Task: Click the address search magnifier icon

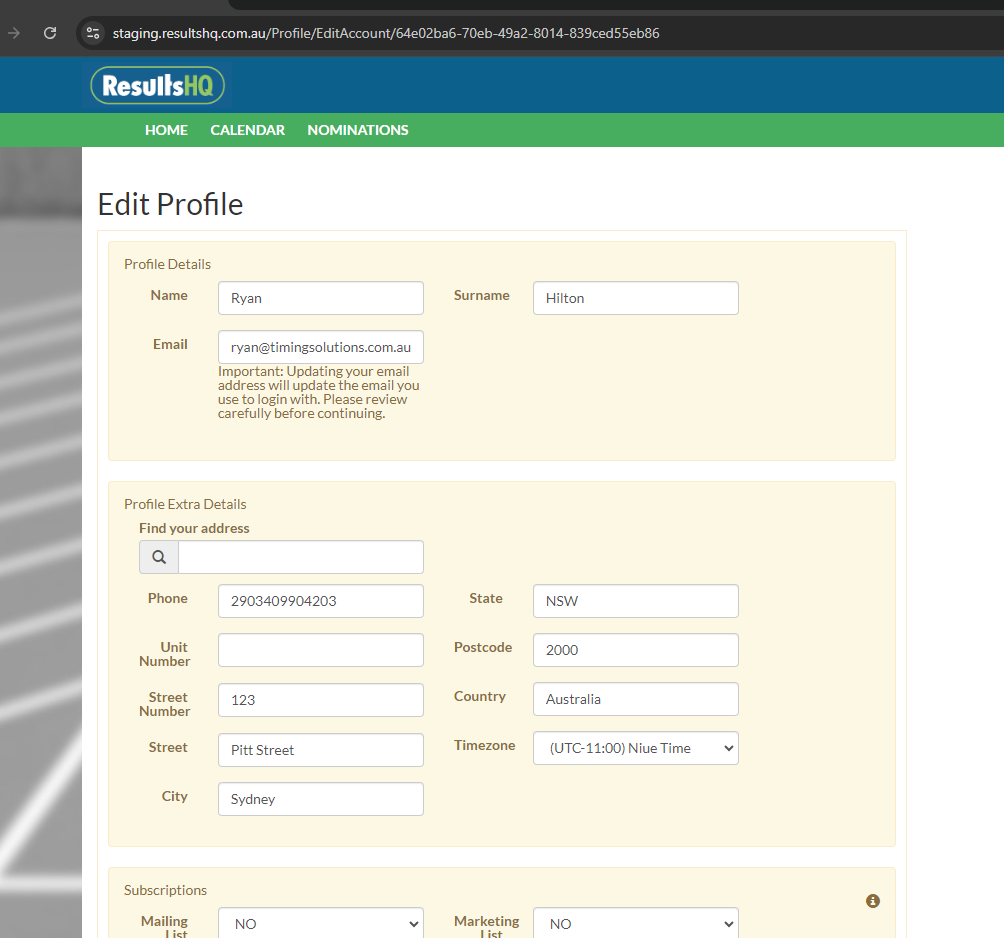Action: tap(159, 557)
